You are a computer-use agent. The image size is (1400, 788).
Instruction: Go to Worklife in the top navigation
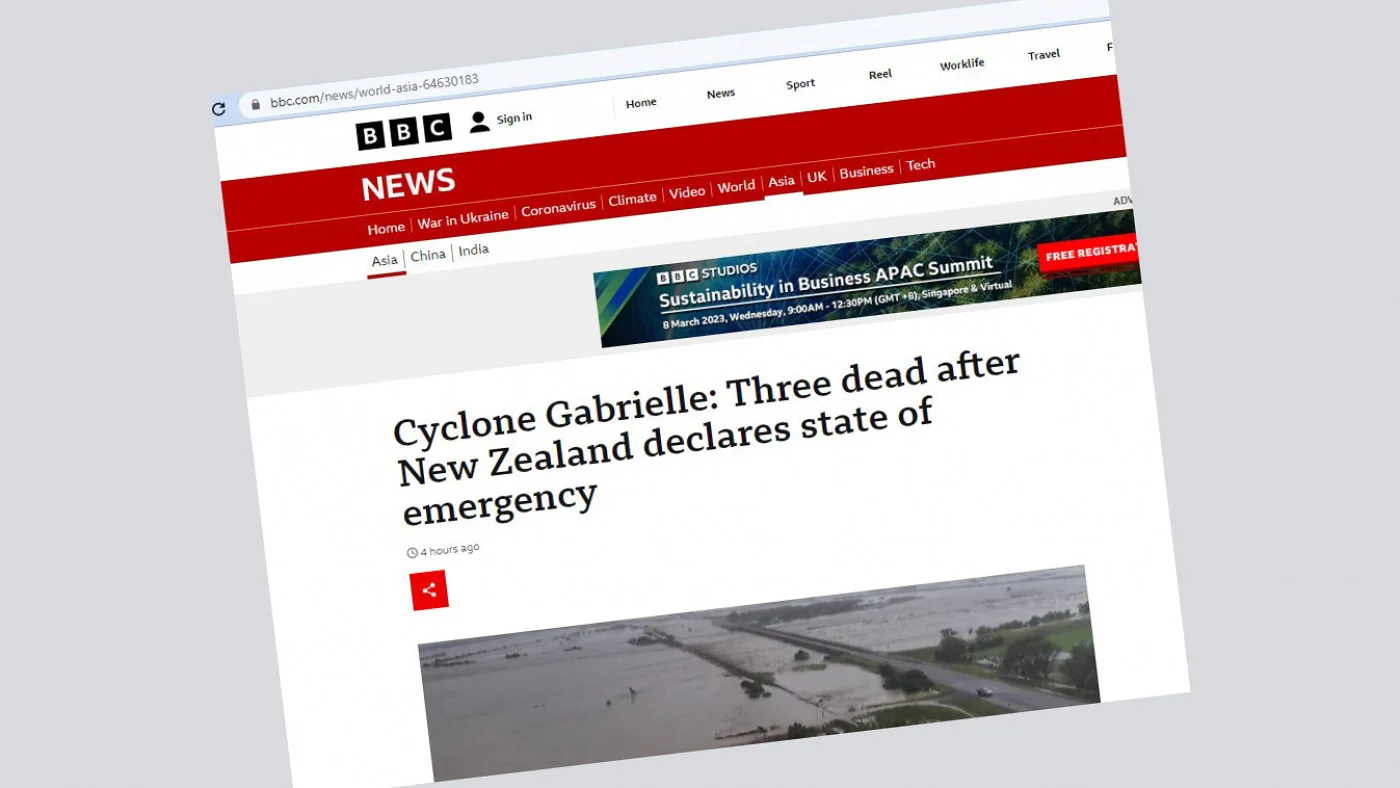point(962,64)
